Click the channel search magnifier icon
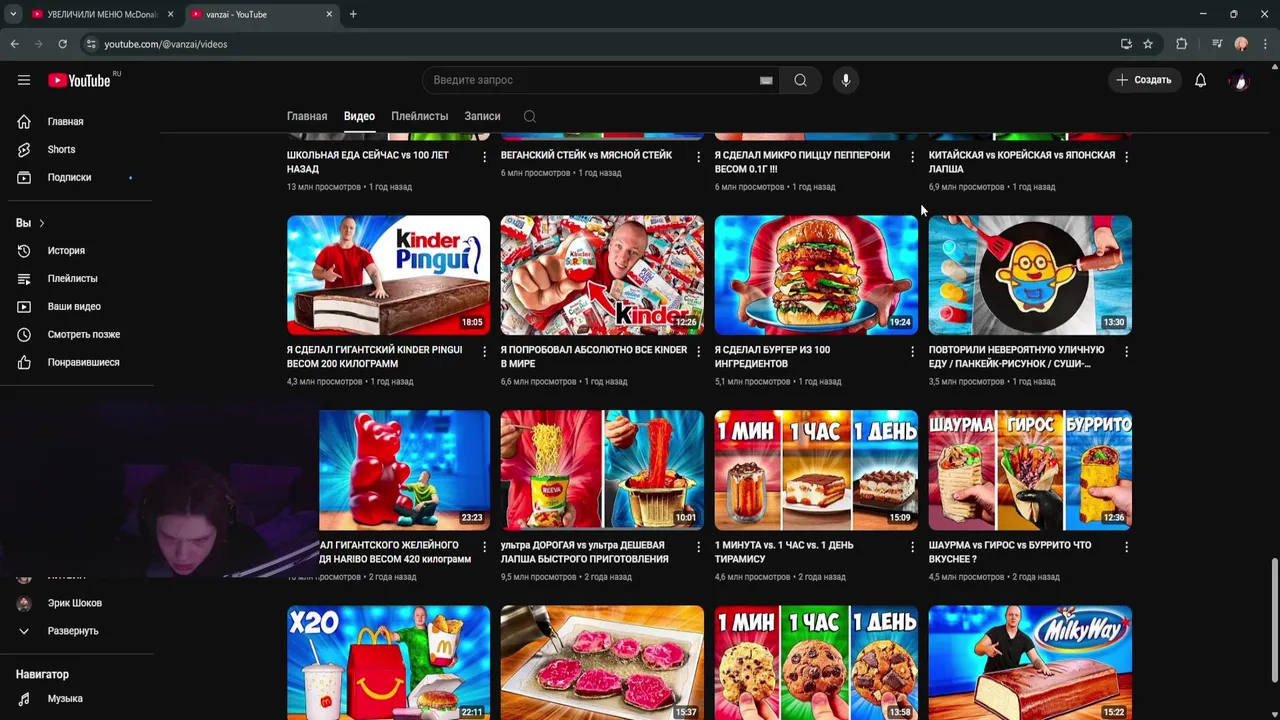 point(530,116)
